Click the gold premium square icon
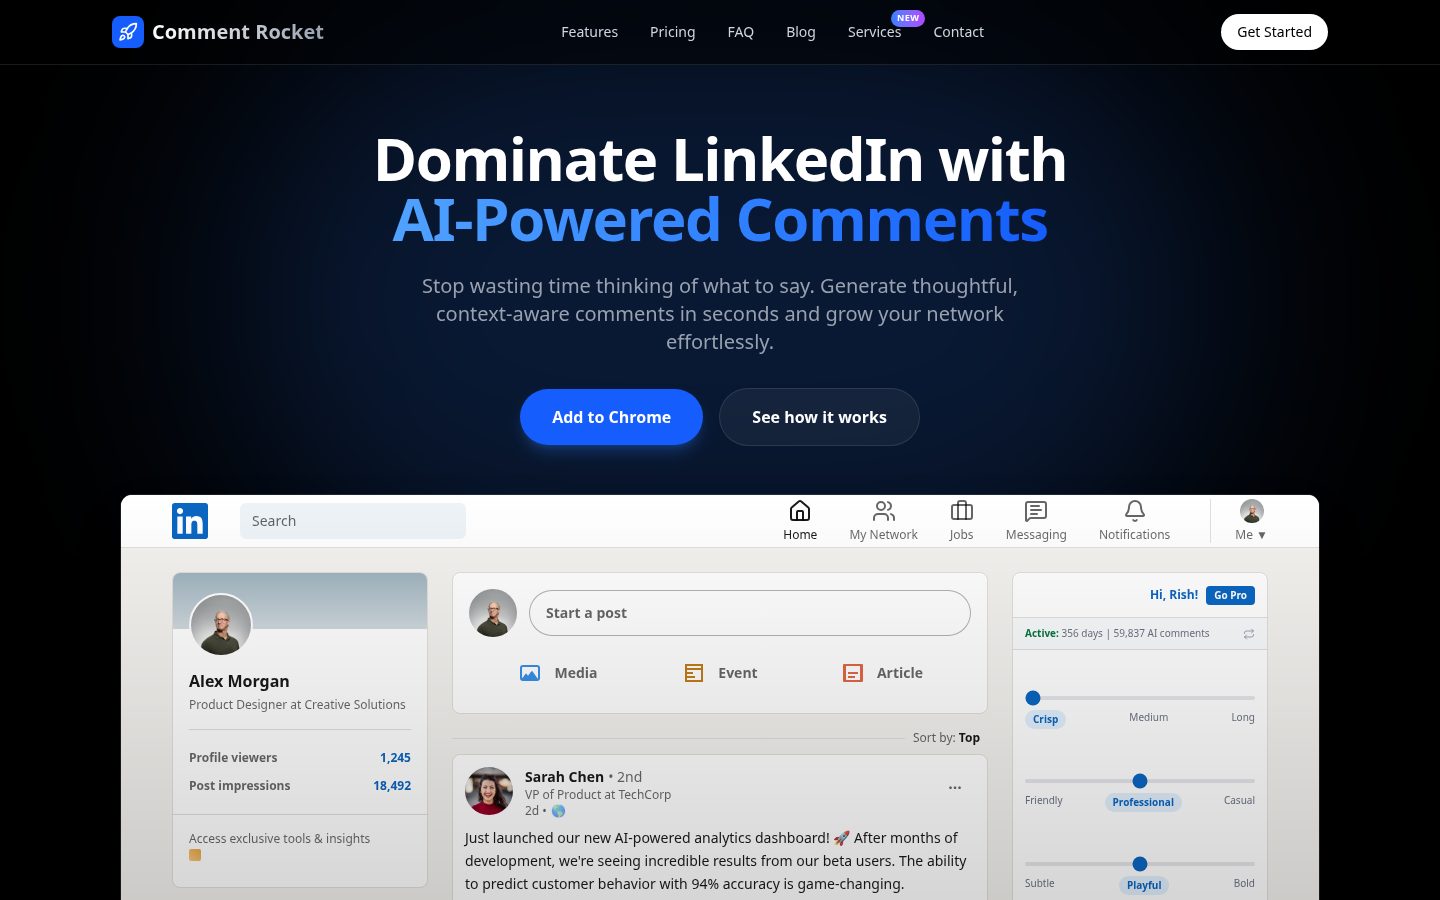The height and width of the screenshot is (900, 1440). pyautogui.click(x=195, y=855)
